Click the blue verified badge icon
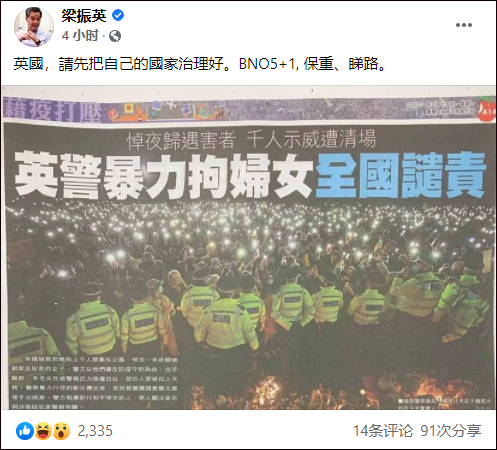The image size is (497, 450). (x=118, y=15)
